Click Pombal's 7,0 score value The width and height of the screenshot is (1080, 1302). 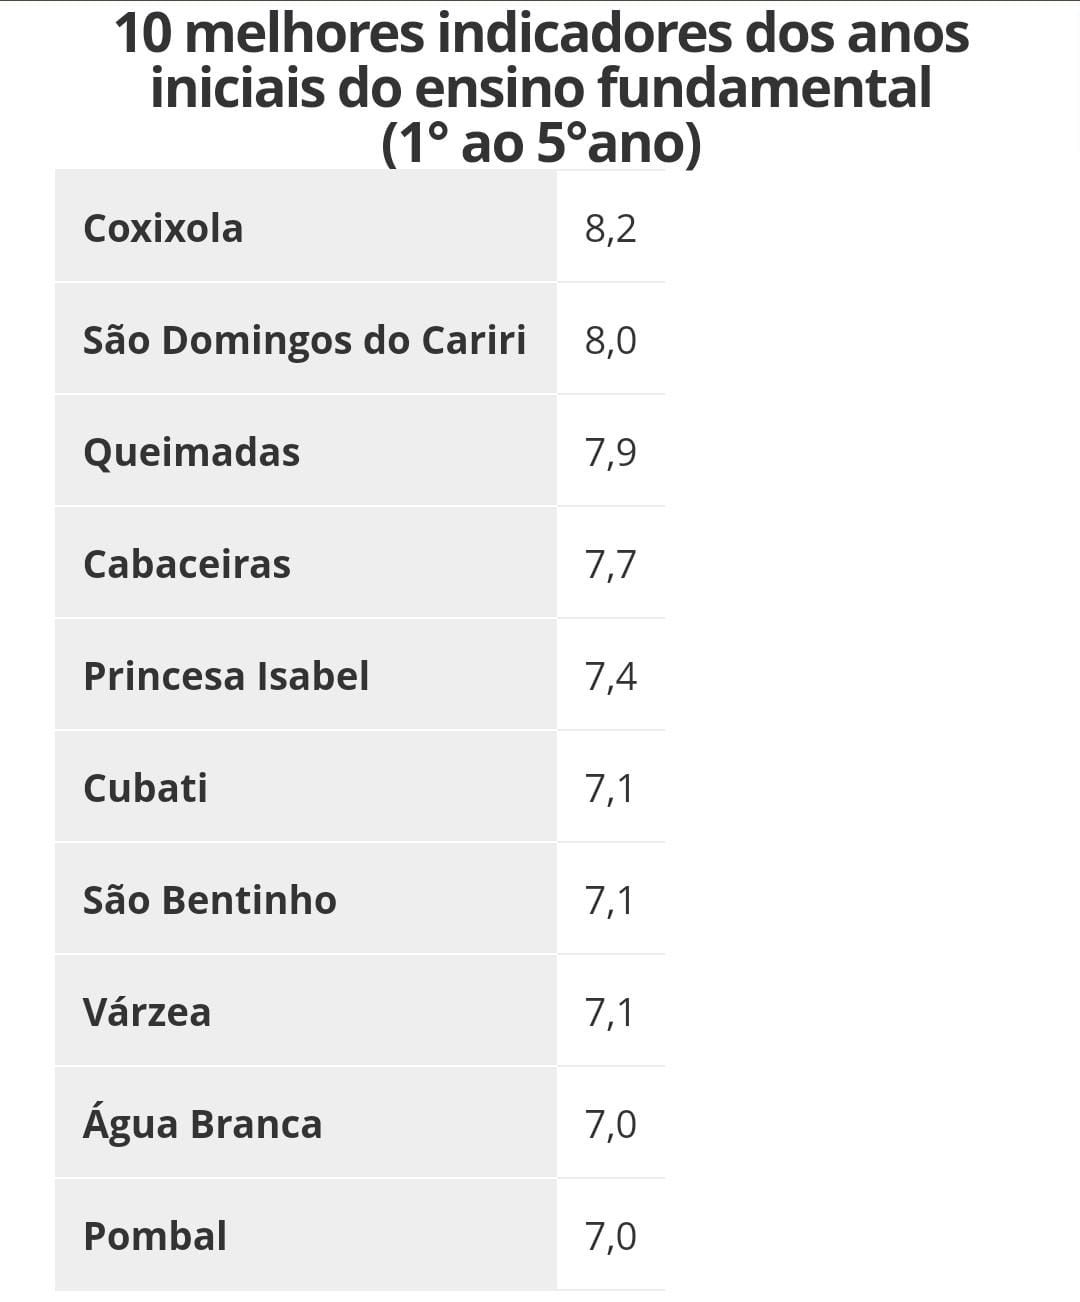coord(610,1237)
